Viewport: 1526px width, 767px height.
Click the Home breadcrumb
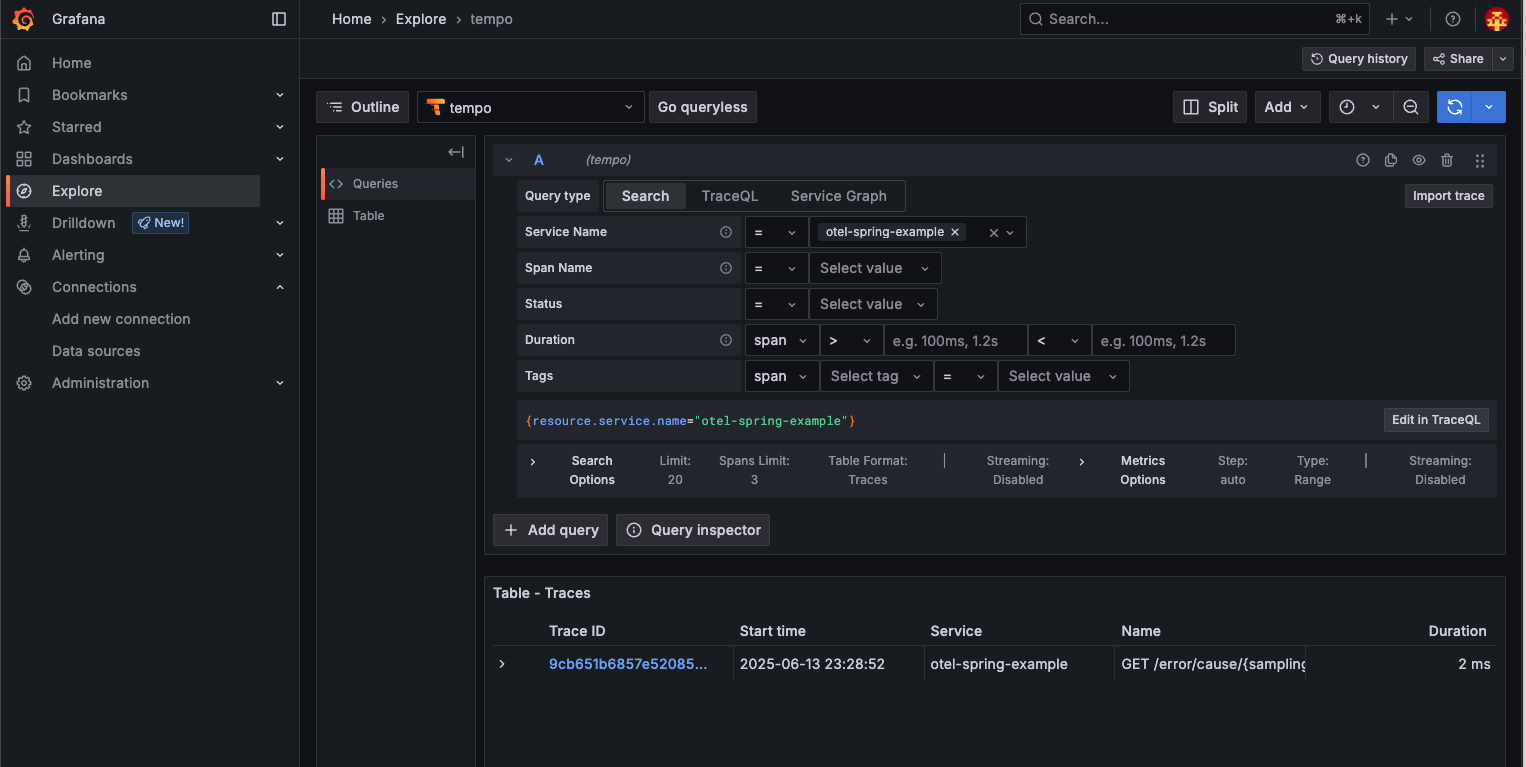coord(351,19)
